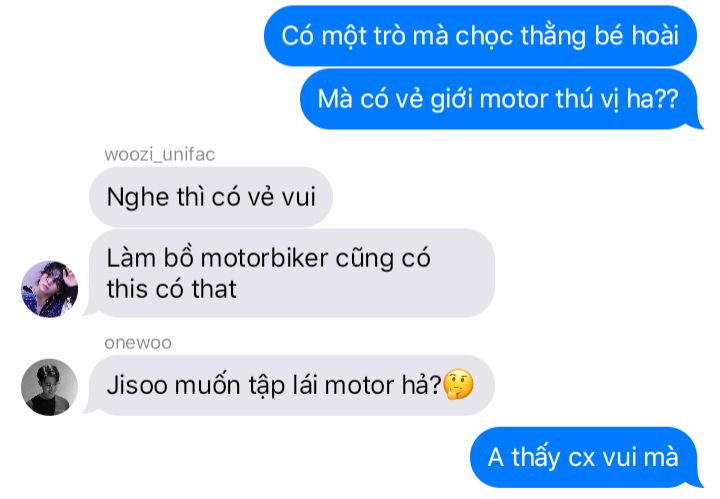Select the 'Làm bồ motorbiker cũng có' message bubble
The height and width of the screenshot is (499, 720).
pos(289,273)
